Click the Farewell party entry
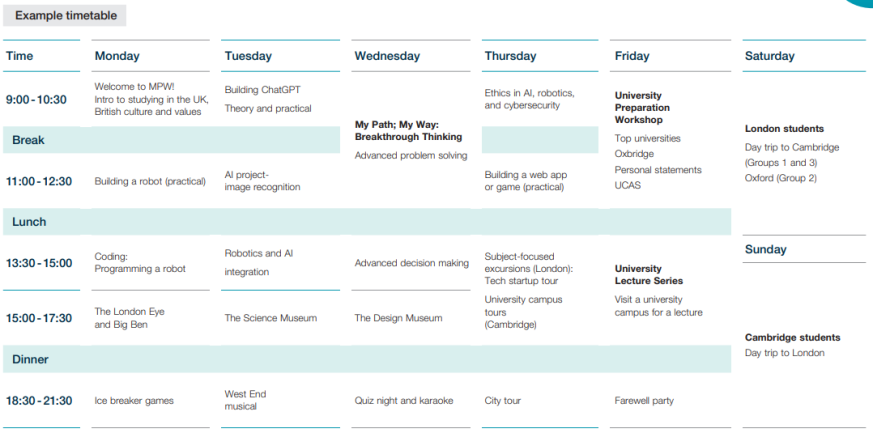Image resolution: width=873 pixels, height=433 pixels. point(644,401)
